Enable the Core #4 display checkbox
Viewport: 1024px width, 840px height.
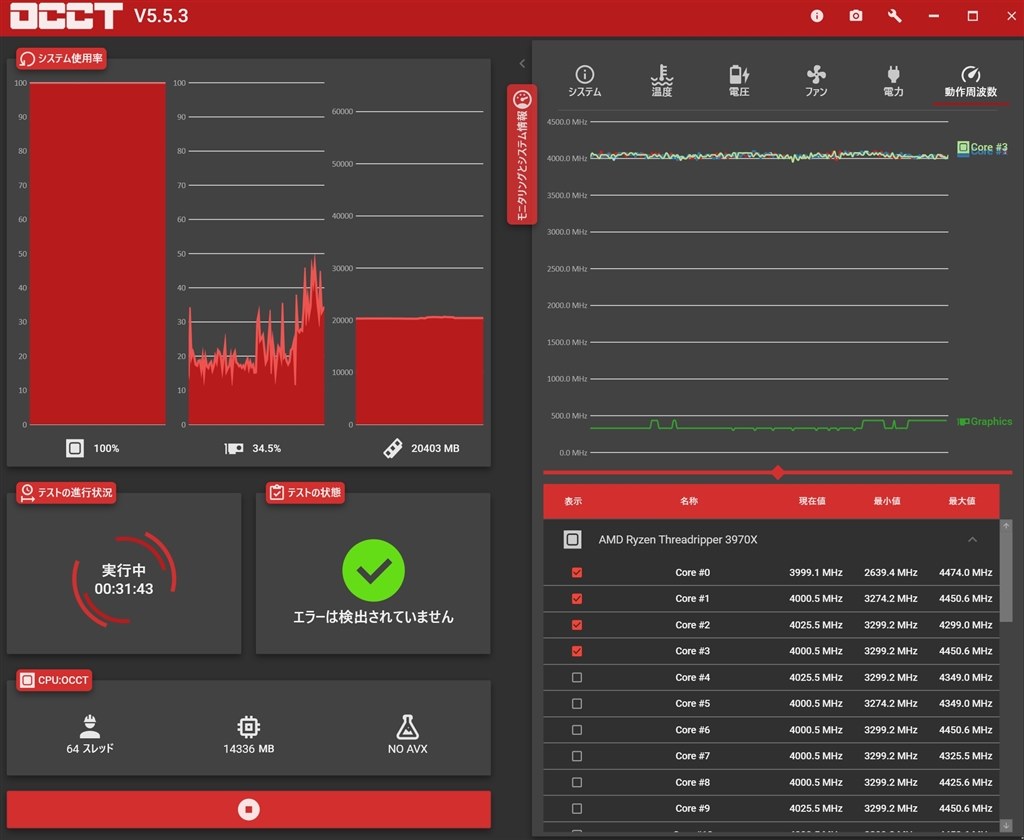577,677
